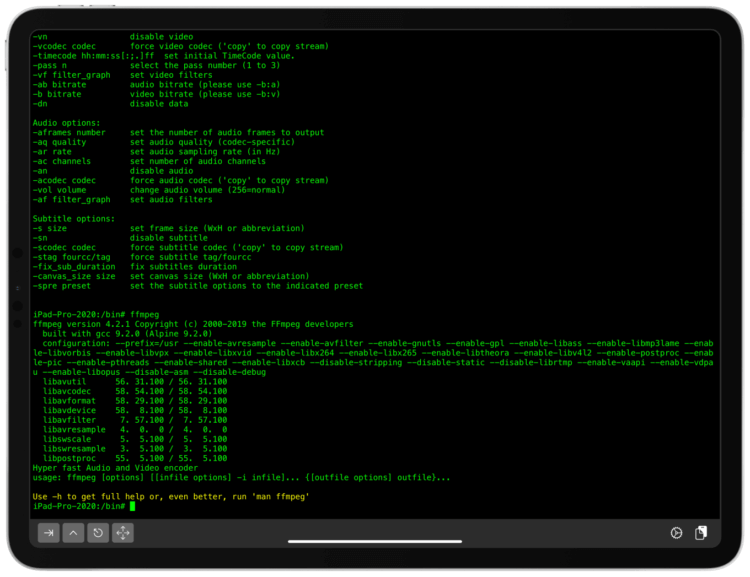
Task: Click the 'libavdevice' version row
Action: pyautogui.click(x=135, y=410)
